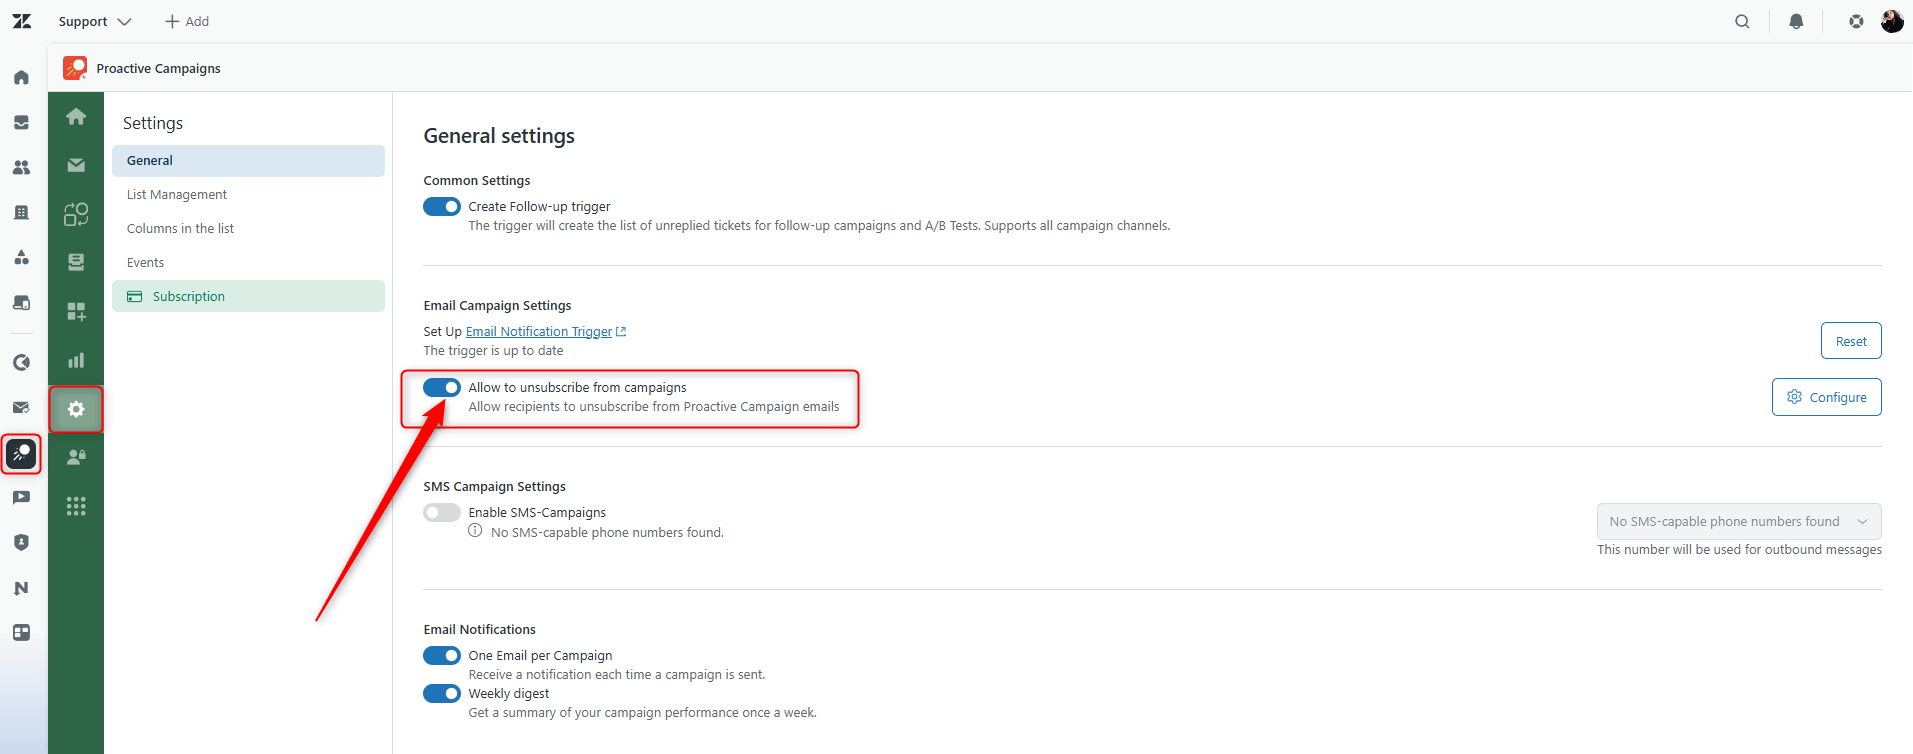Open the user lock icon in green bar

click(76, 457)
